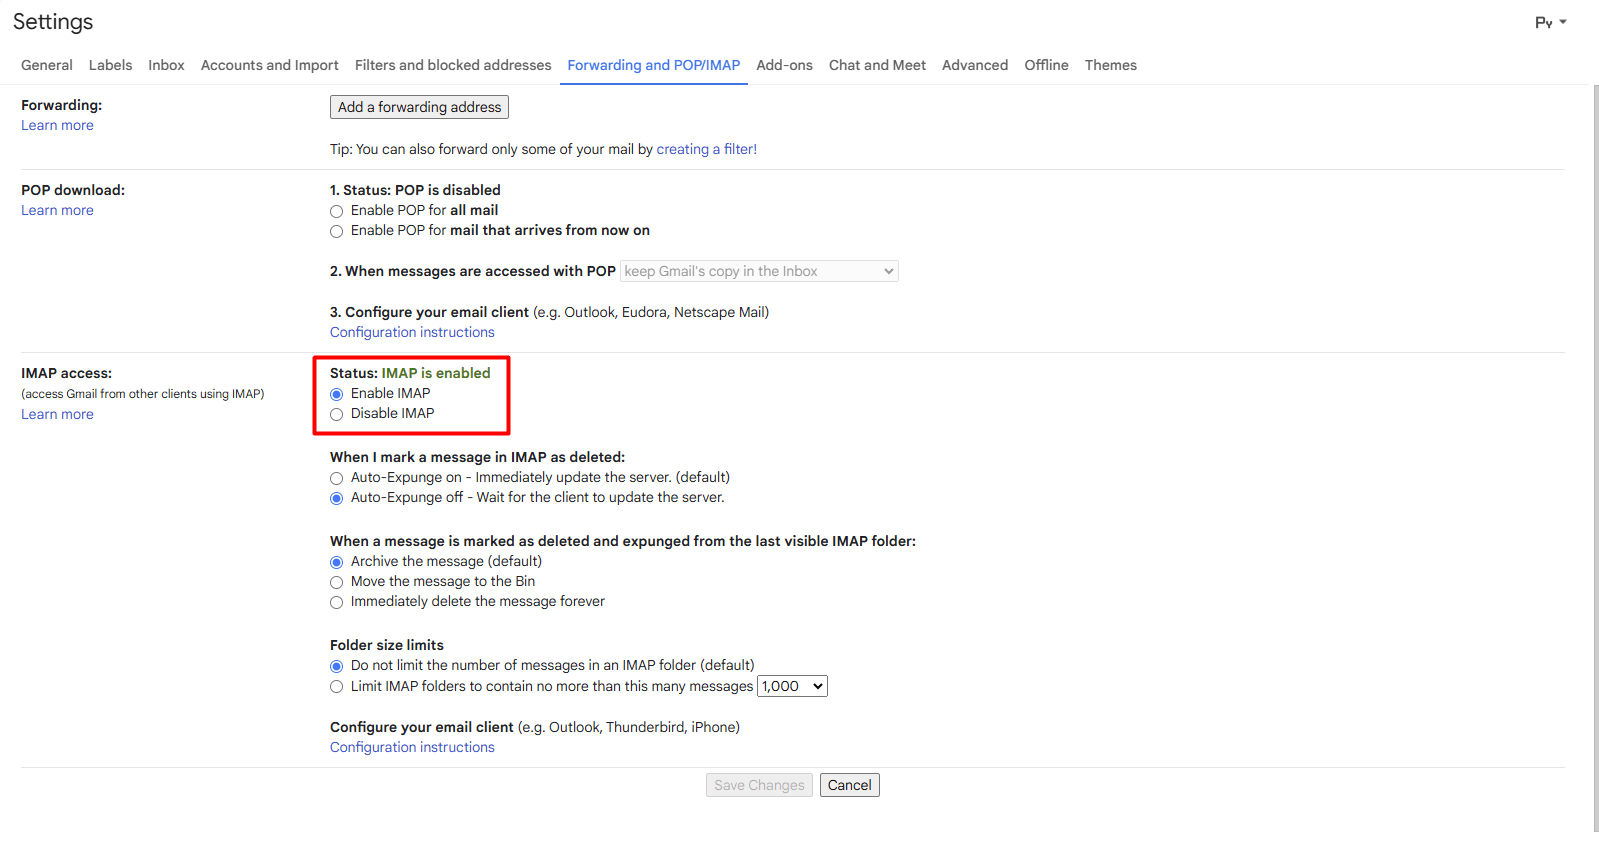Go to Accounts and Import tab
Image resolution: width=1599 pixels, height=841 pixels.
270,65
